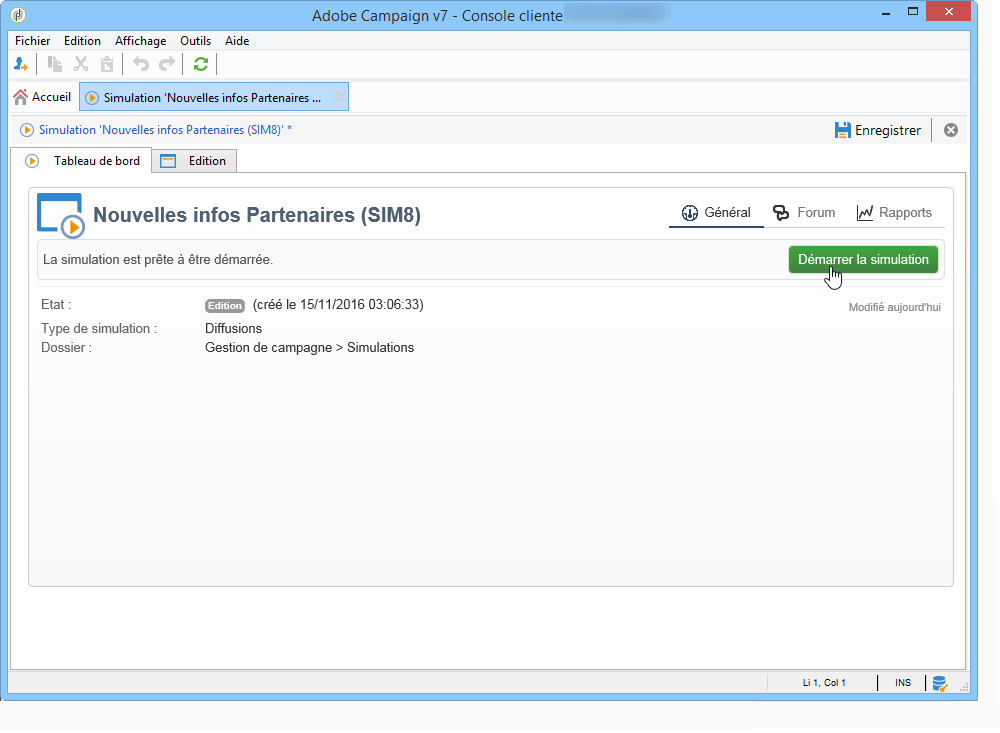The image size is (1000, 733).
Task: Click 'Li 1, Col 1' in the status bar
Action: pyautogui.click(x=824, y=683)
